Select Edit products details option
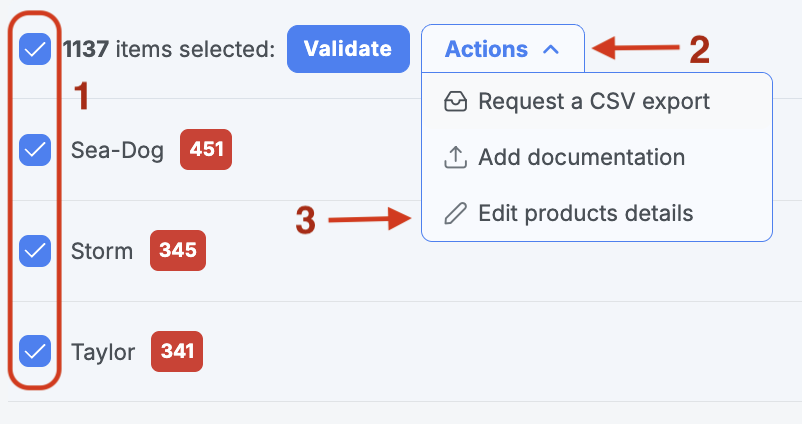This screenshot has width=802, height=424. tap(597, 213)
